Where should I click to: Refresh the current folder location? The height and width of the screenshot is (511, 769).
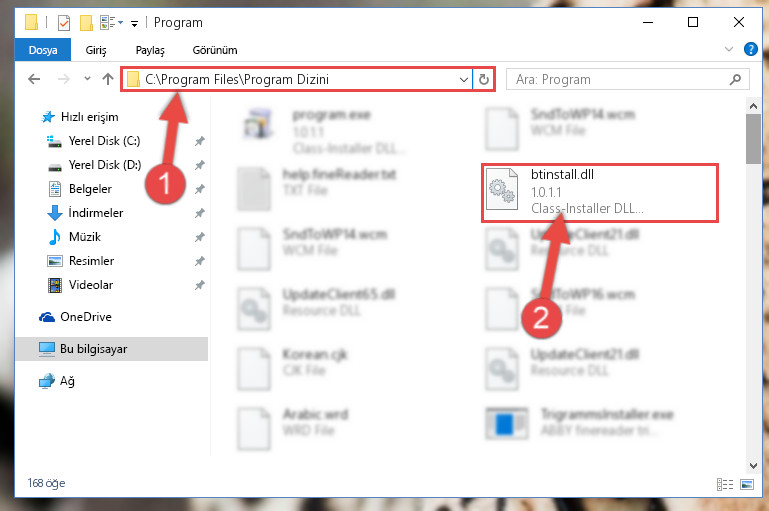click(484, 79)
